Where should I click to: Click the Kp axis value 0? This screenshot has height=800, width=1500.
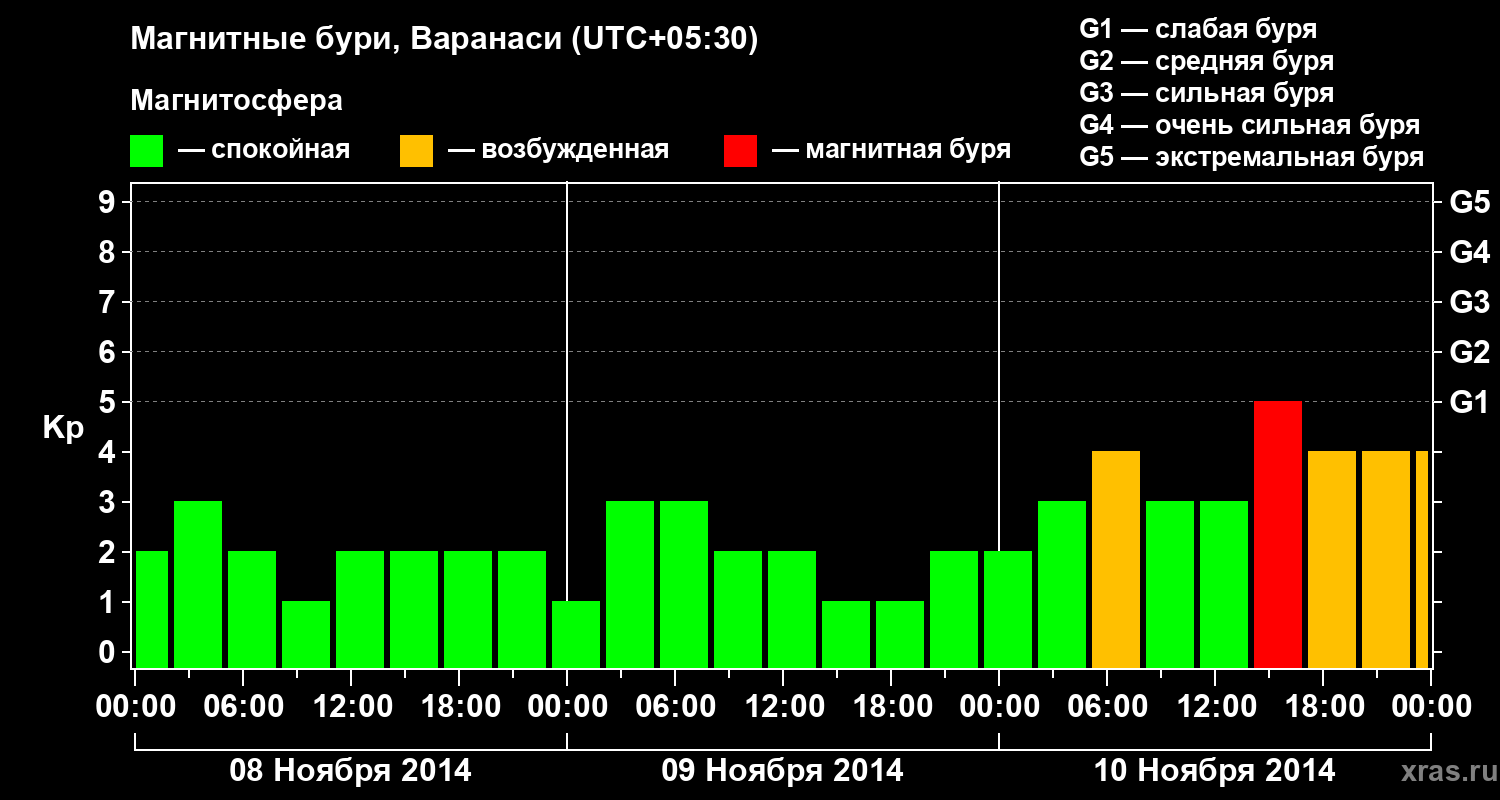coord(109,652)
